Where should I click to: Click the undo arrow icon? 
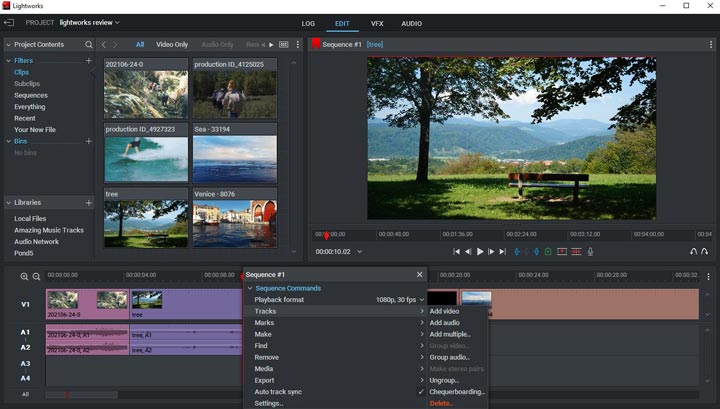(x=693, y=252)
